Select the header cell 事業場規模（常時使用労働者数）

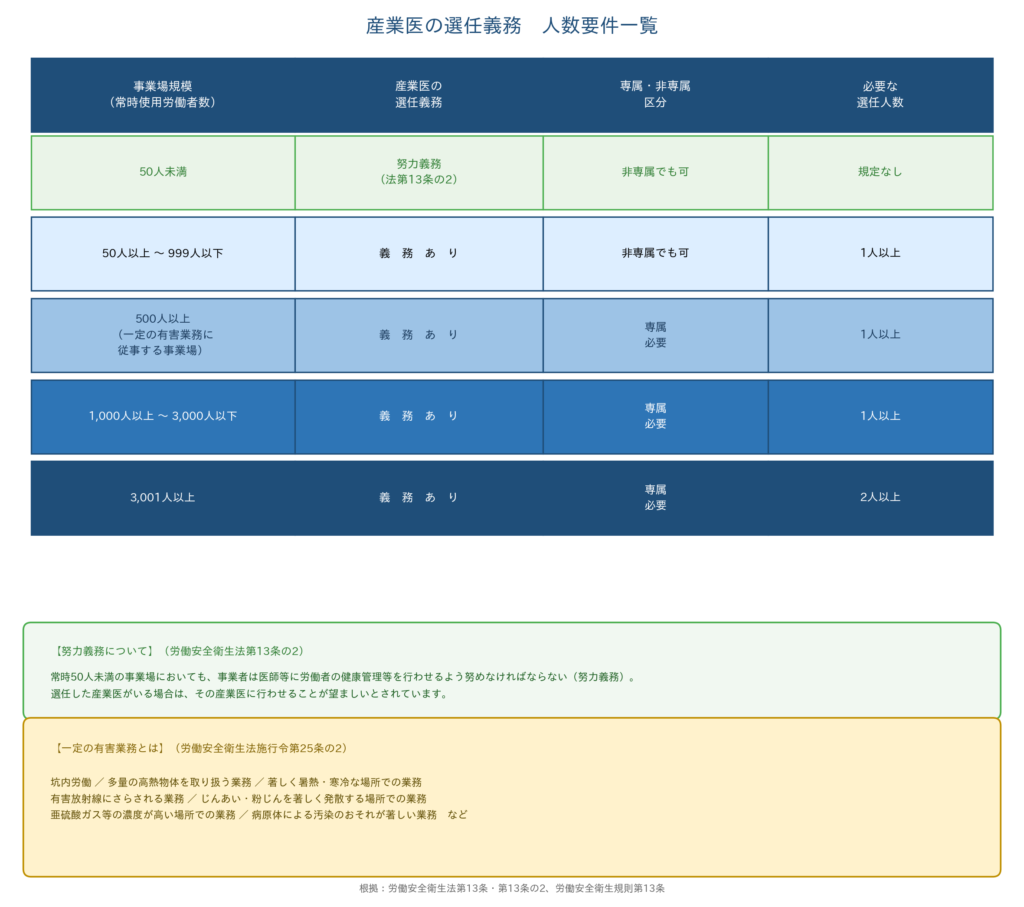163,93
